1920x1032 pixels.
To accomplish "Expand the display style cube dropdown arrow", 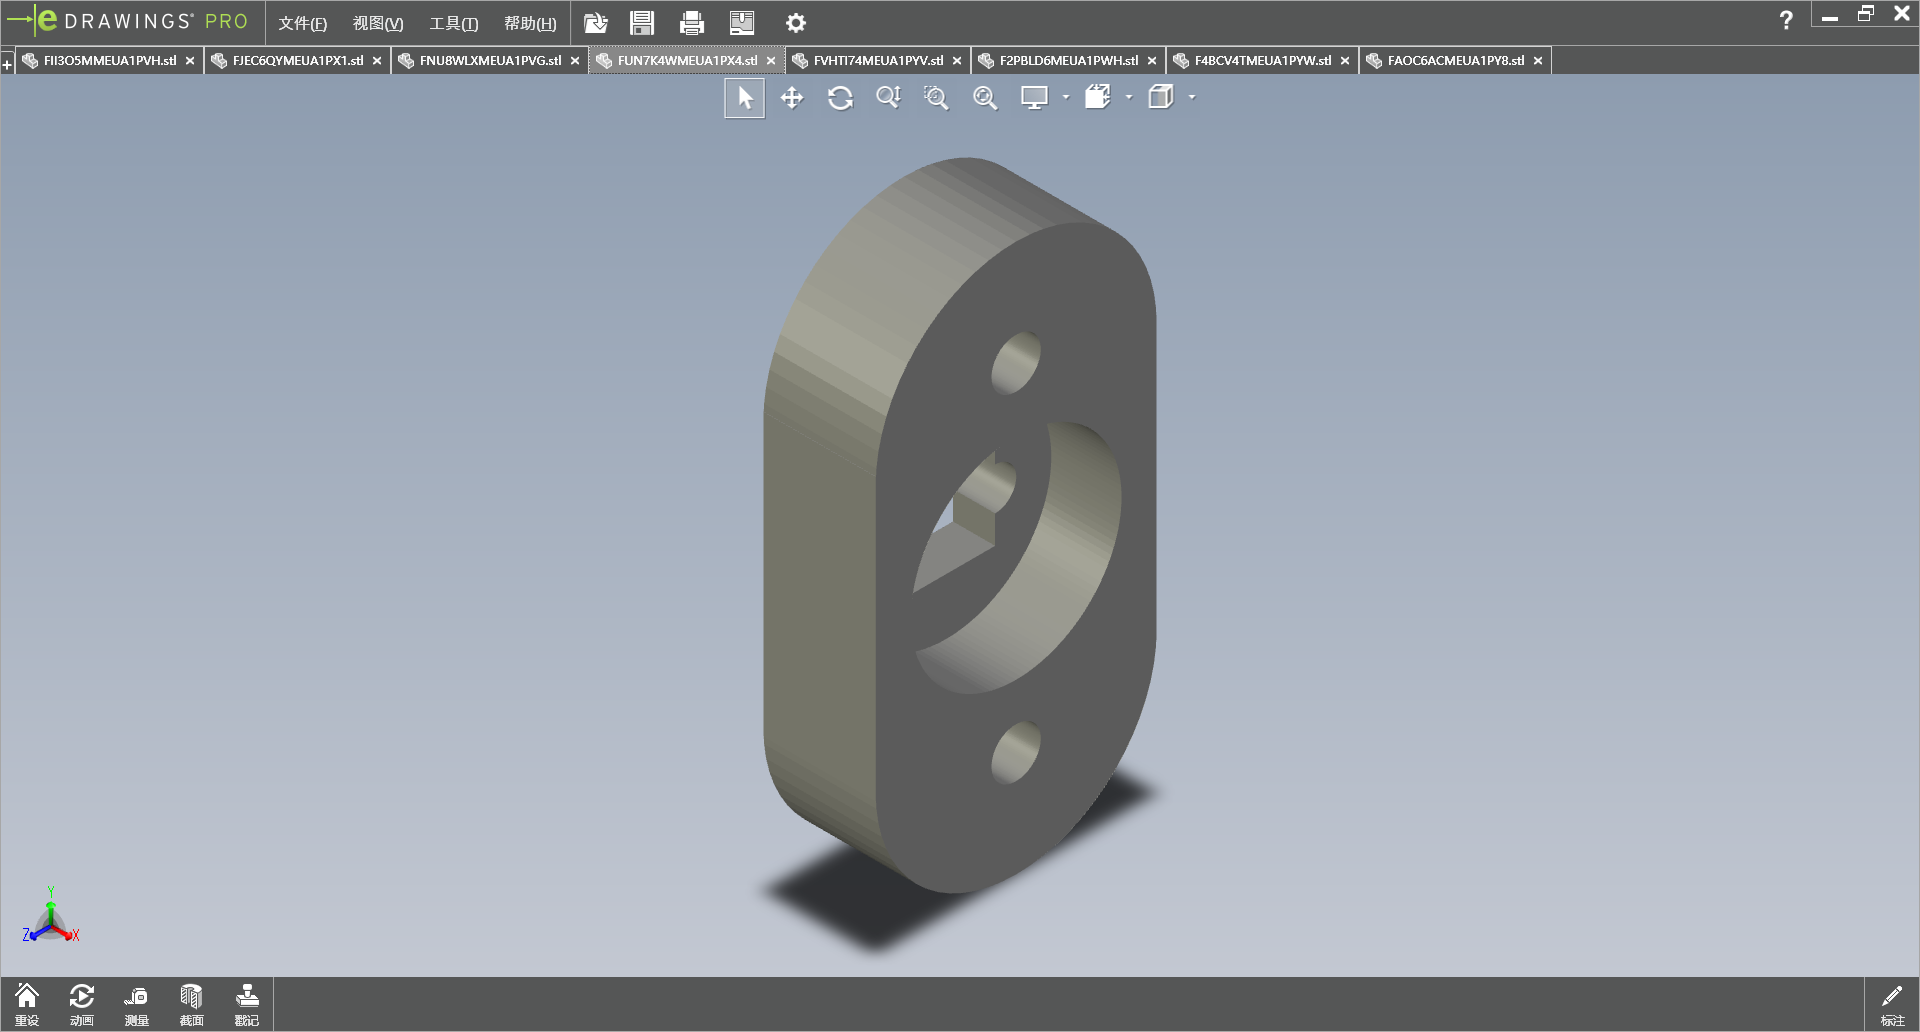I will point(1192,98).
